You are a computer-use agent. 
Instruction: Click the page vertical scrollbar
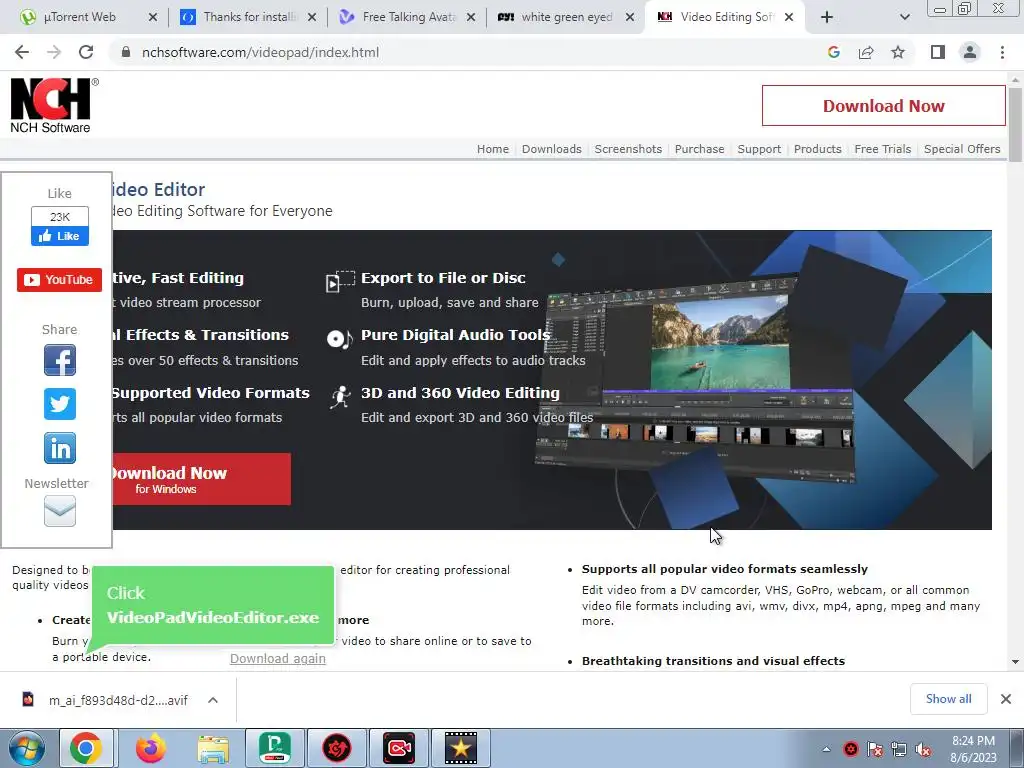(1015, 124)
